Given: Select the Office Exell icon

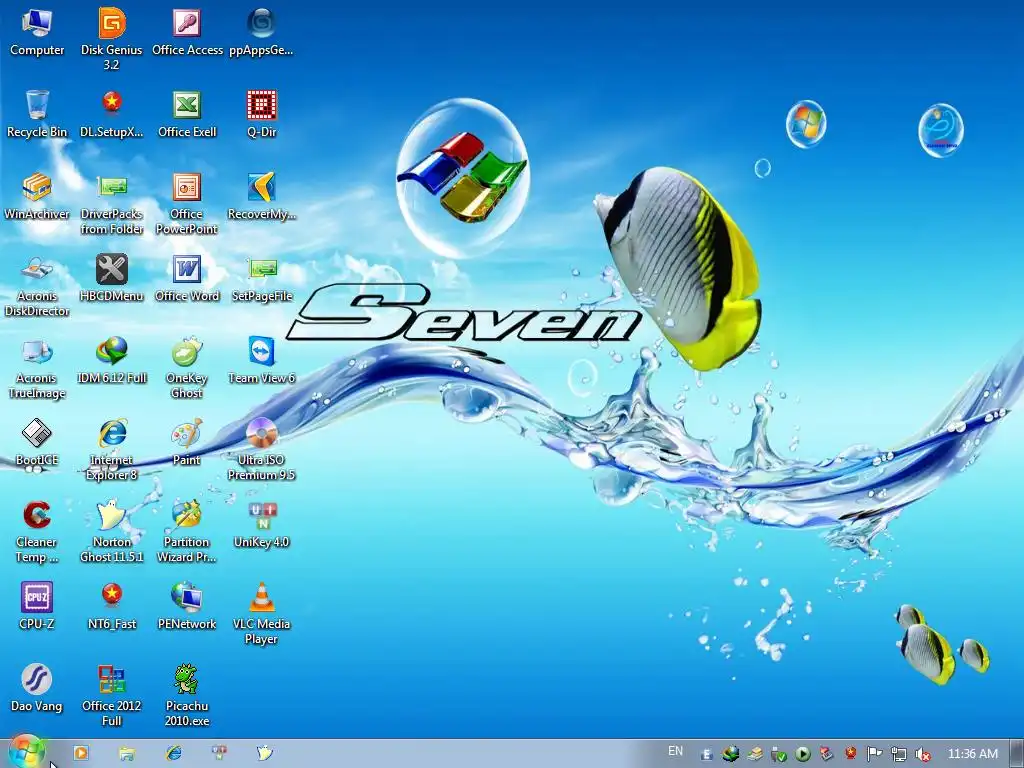Looking at the screenshot, I should pyautogui.click(x=187, y=114).
